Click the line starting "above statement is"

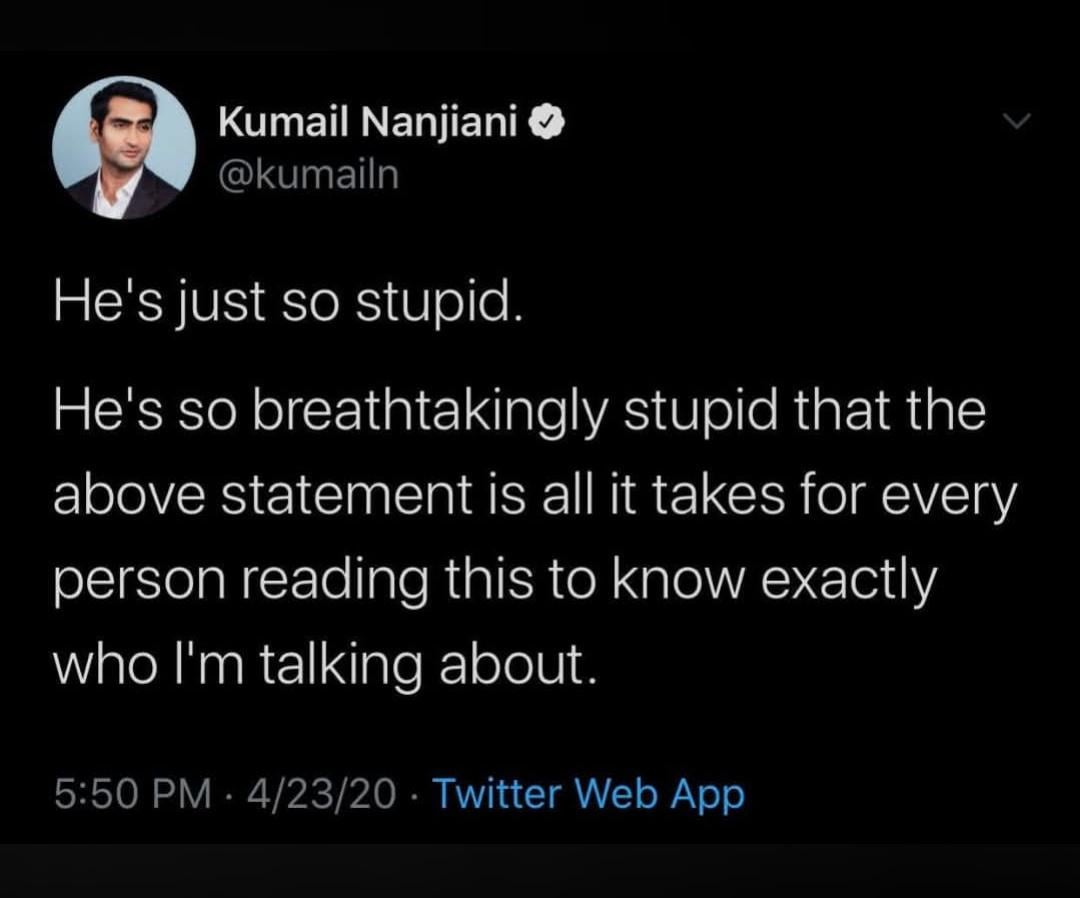tap(533, 498)
